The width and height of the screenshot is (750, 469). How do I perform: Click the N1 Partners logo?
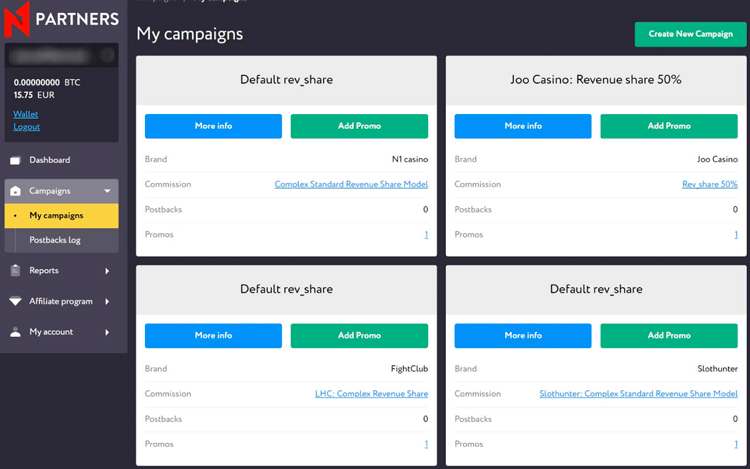tap(61, 19)
